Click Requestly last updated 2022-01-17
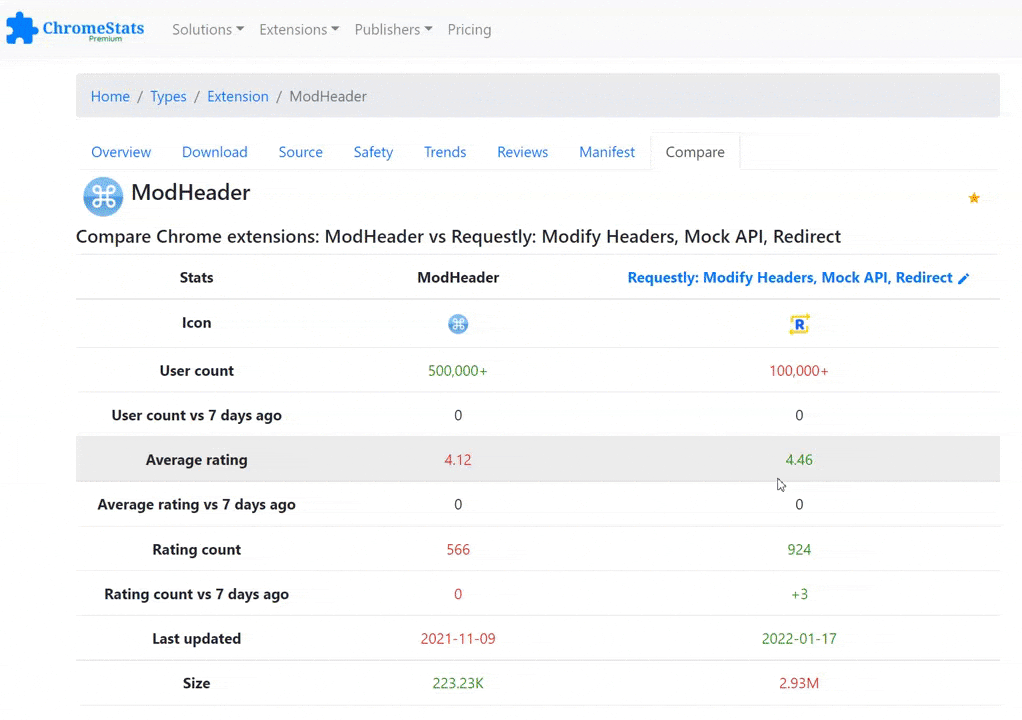The height and width of the screenshot is (720, 1022). [799, 639]
